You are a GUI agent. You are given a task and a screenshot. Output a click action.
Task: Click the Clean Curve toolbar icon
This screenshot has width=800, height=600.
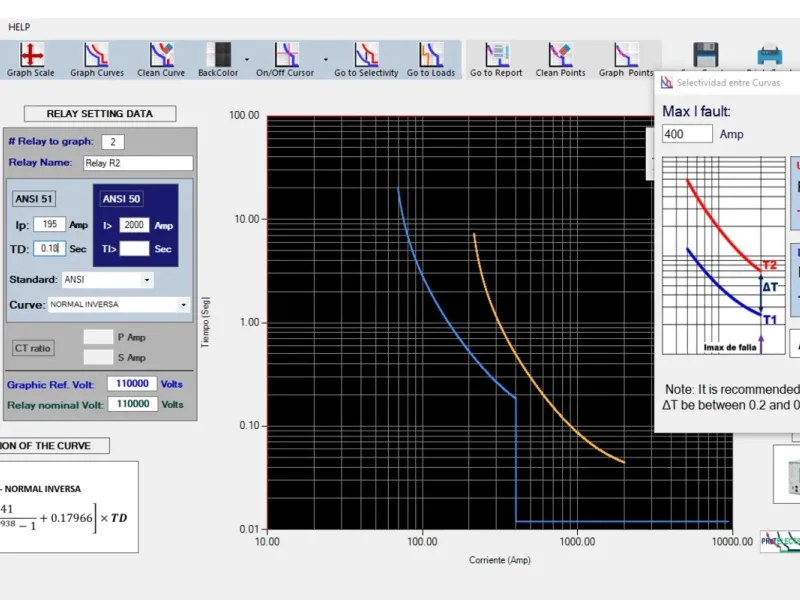pyautogui.click(x=161, y=60)
